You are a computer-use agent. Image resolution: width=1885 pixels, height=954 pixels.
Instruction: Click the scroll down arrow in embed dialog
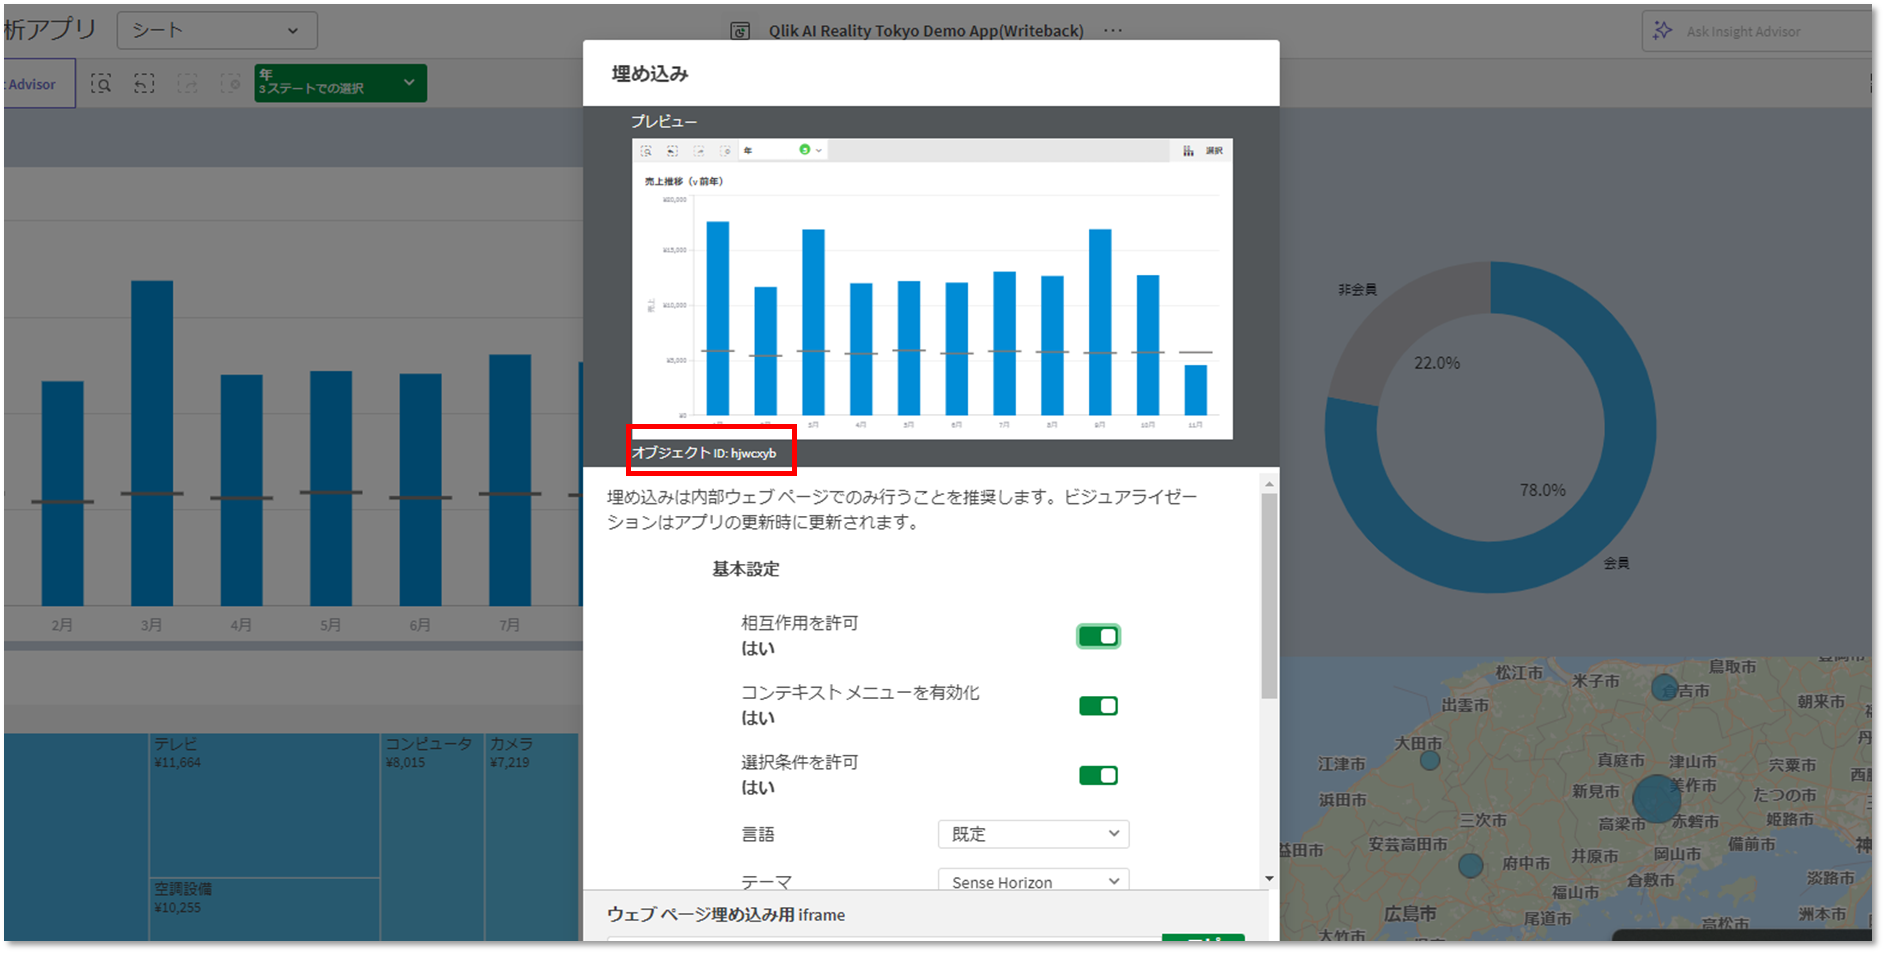point(1269,879)
